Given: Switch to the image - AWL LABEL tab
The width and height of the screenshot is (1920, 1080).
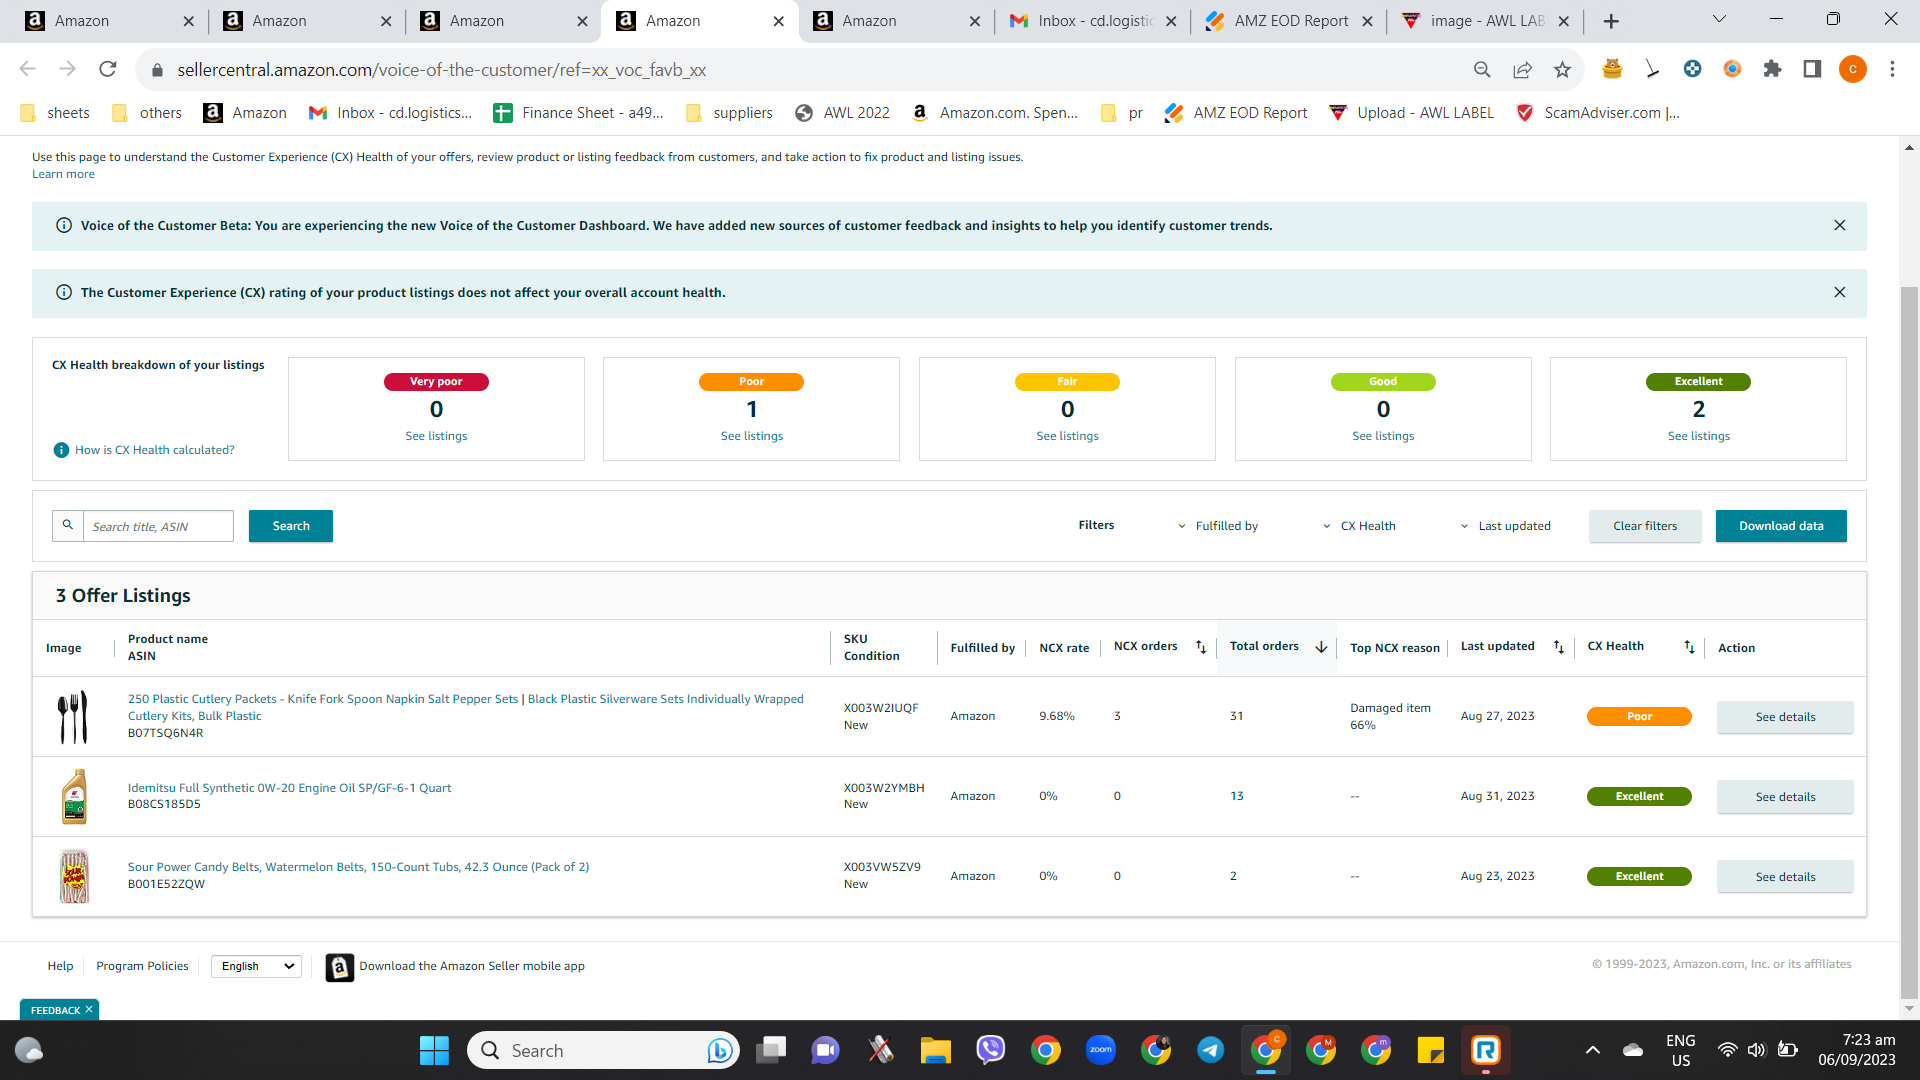Looking at the screenshot, I should click(x=1486, y=21).
